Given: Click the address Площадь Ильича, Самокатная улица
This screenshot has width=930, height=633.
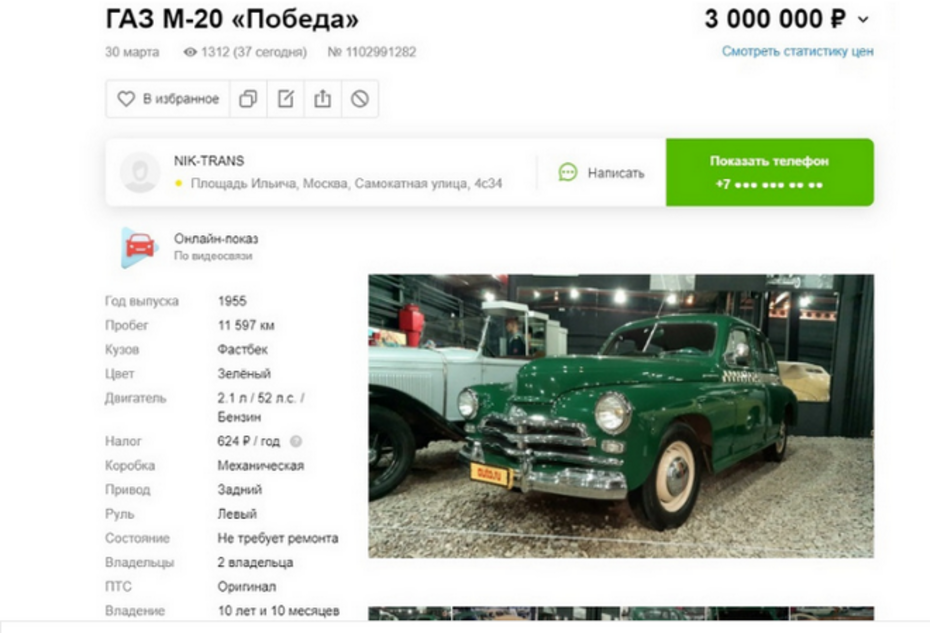Looking at the screenshot, I should [x=346, y=183].
